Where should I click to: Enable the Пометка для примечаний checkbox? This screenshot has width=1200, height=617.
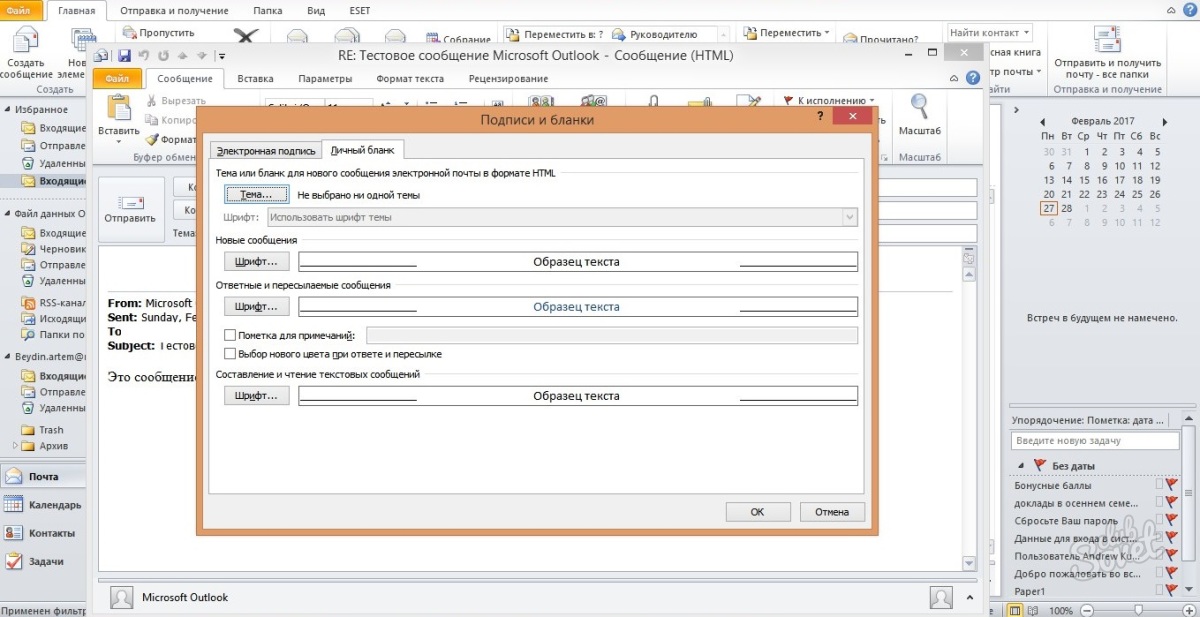point(231,336)
